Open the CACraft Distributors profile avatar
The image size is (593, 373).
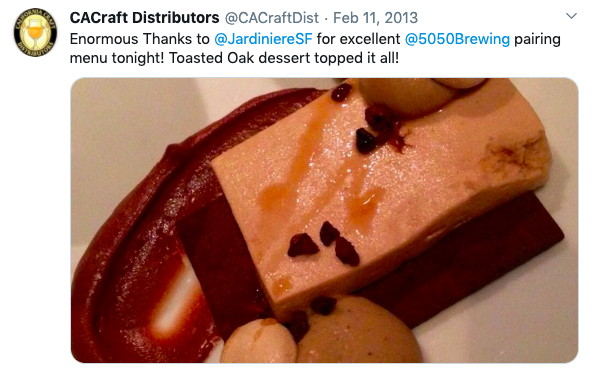coord(35,32)
